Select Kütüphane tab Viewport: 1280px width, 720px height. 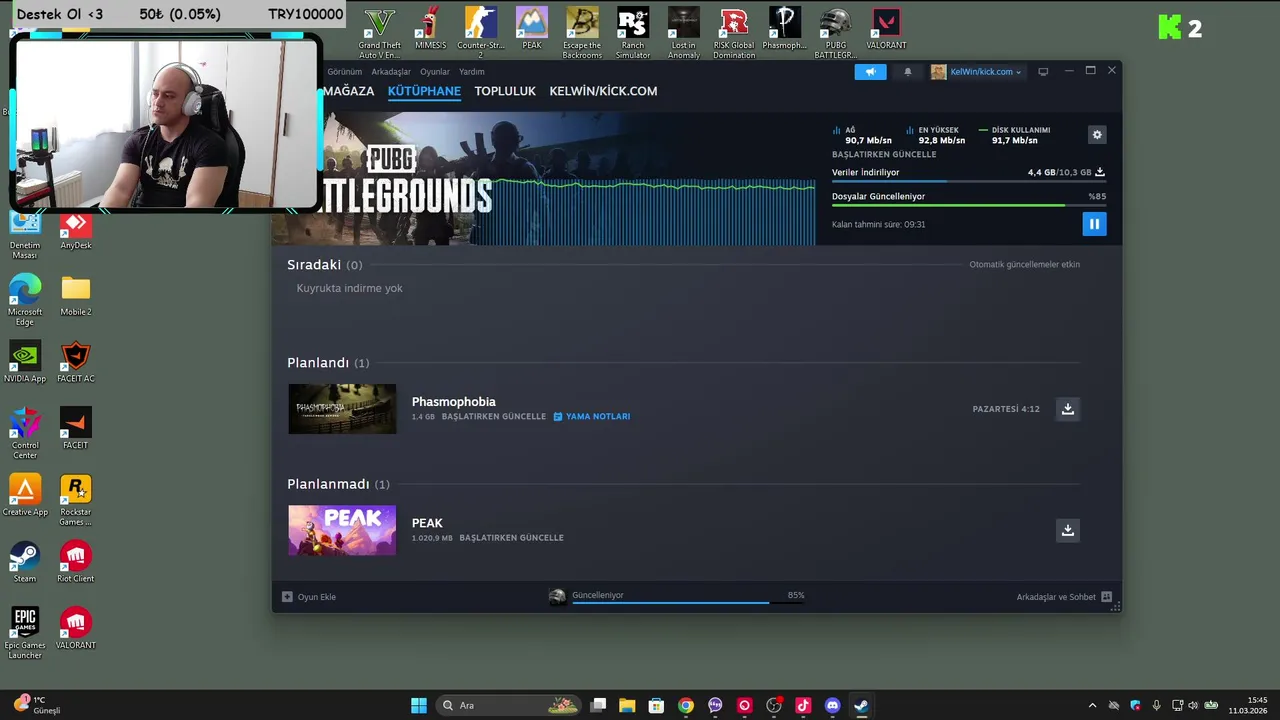[x=424, y=91]
